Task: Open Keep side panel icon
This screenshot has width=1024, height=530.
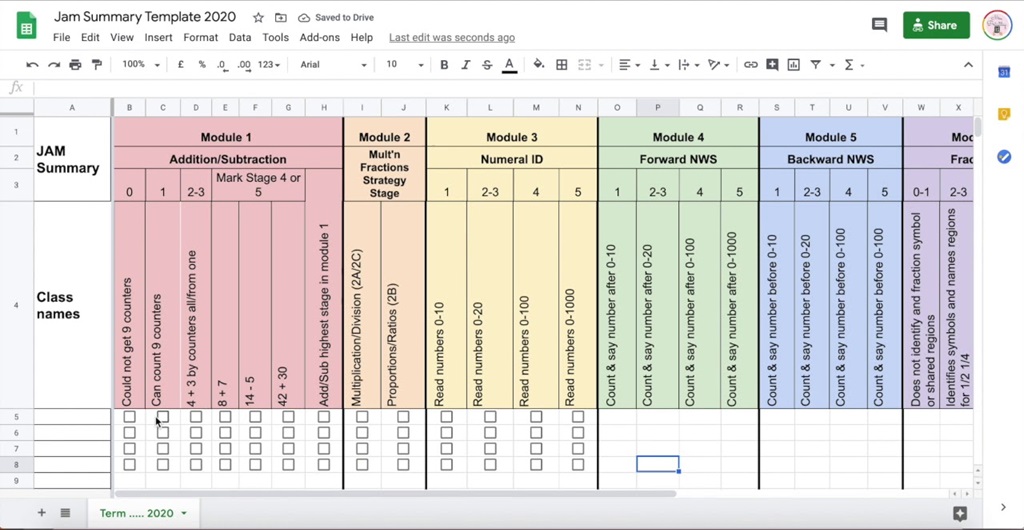Action: pos(1004,114)
